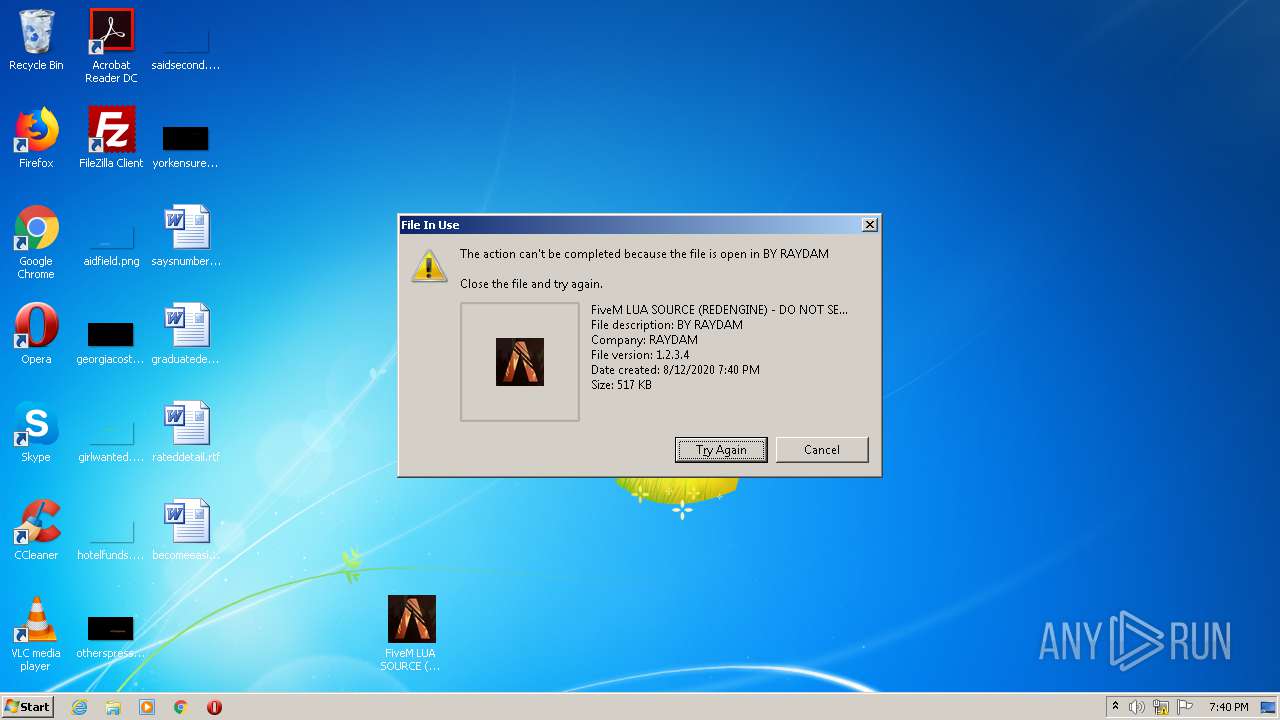Launch FileZilla Client shortcut

click(x=111, y=139)
